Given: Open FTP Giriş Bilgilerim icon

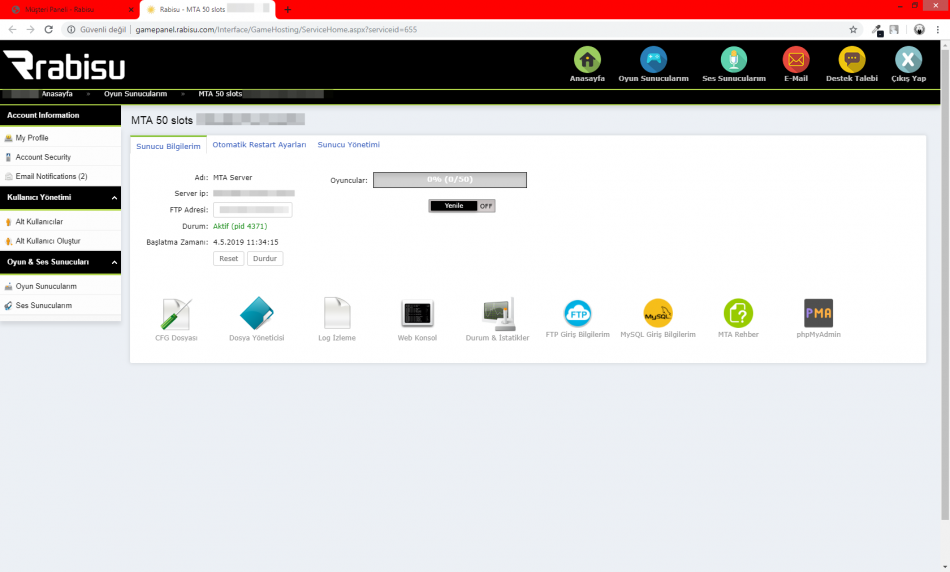Looking at the screenshot, I should [x=577, y=313].
